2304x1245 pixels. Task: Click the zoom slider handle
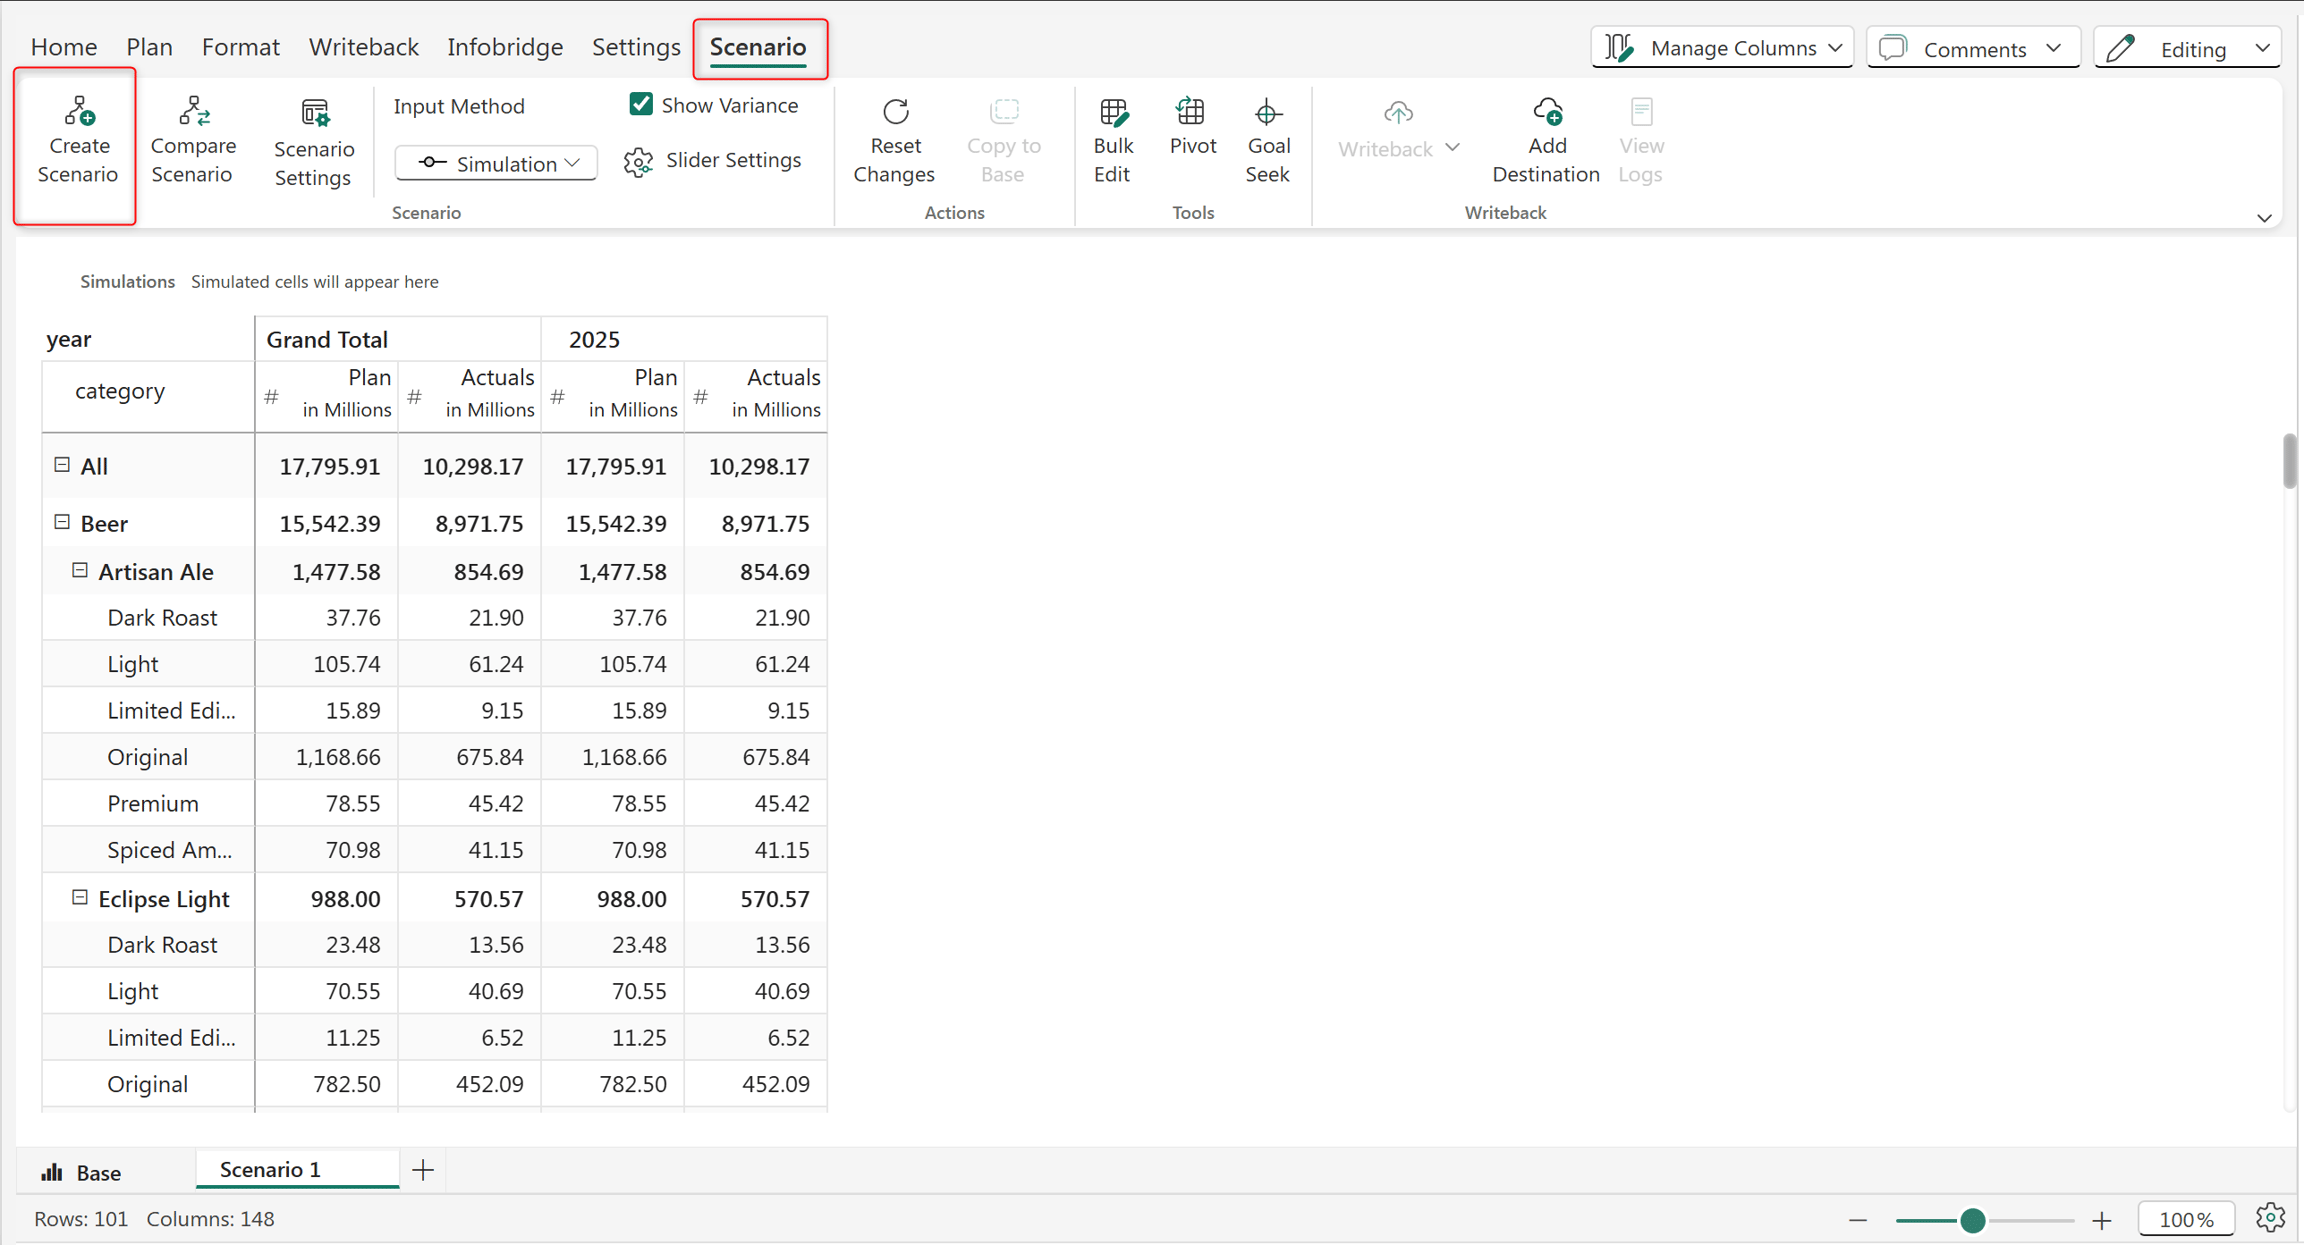click(1972, 1220)
